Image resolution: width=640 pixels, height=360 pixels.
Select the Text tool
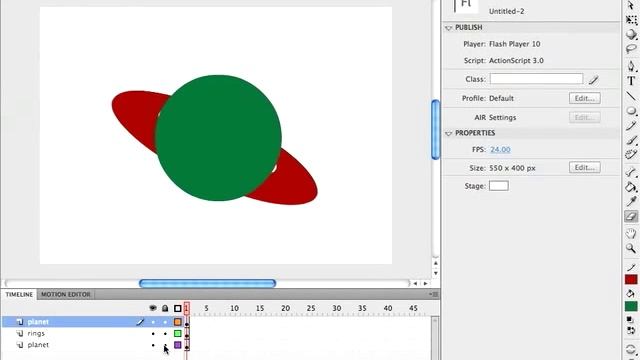tap(631, 81)
